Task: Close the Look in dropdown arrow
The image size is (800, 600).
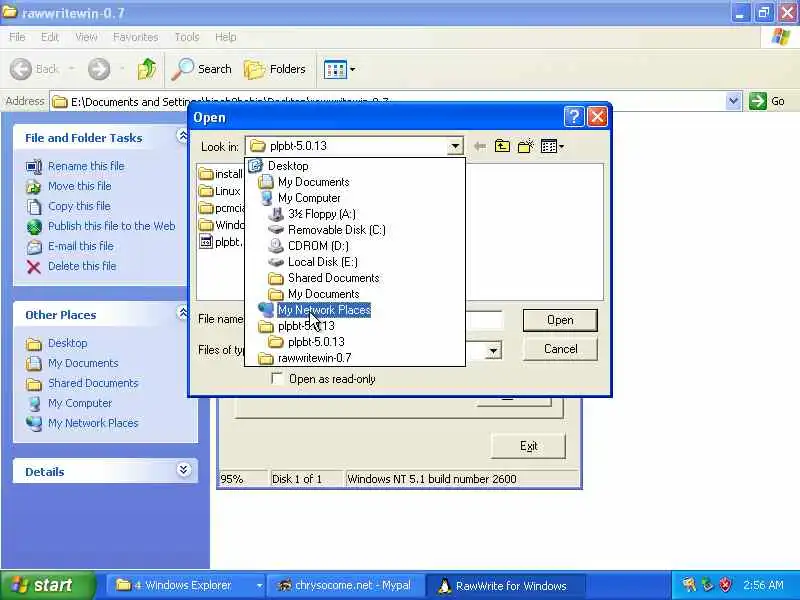Action: point(455,146)
